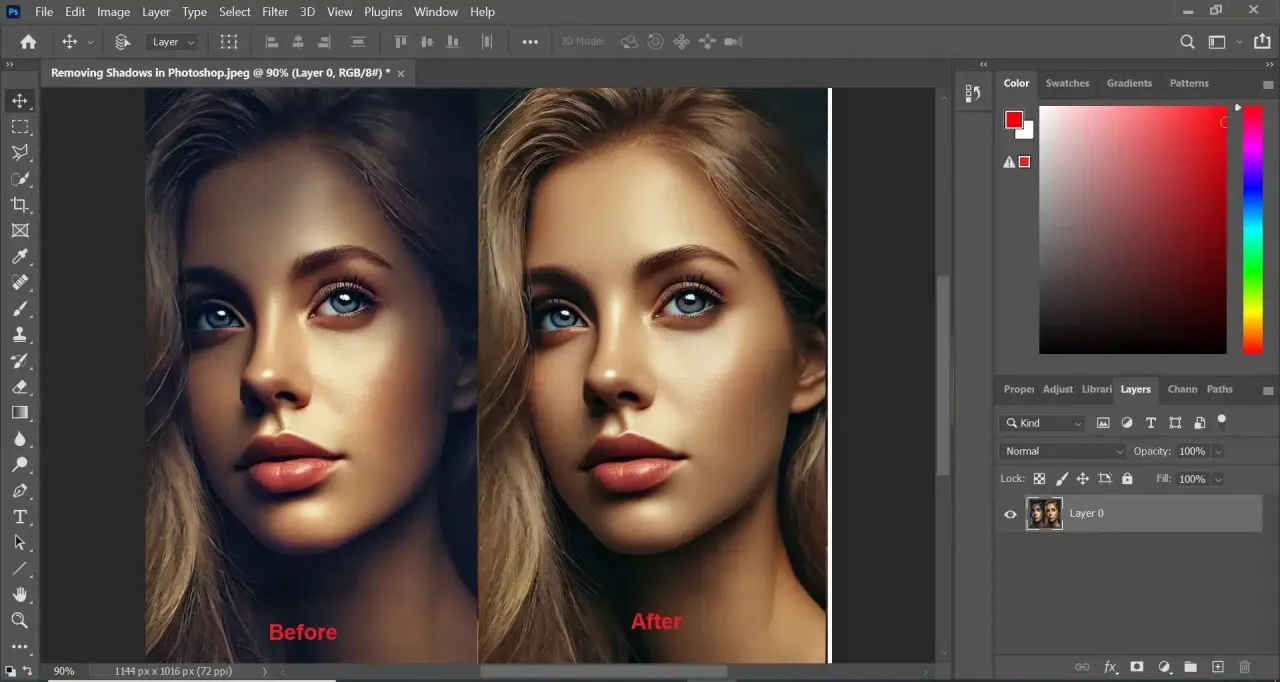Choose the Zoom tool

[20, 620]
